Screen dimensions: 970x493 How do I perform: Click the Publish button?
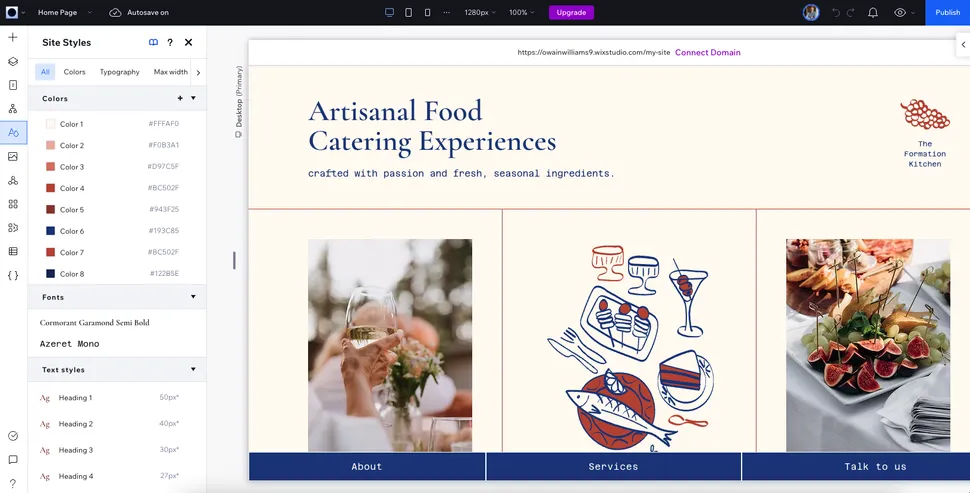[947, 13]
